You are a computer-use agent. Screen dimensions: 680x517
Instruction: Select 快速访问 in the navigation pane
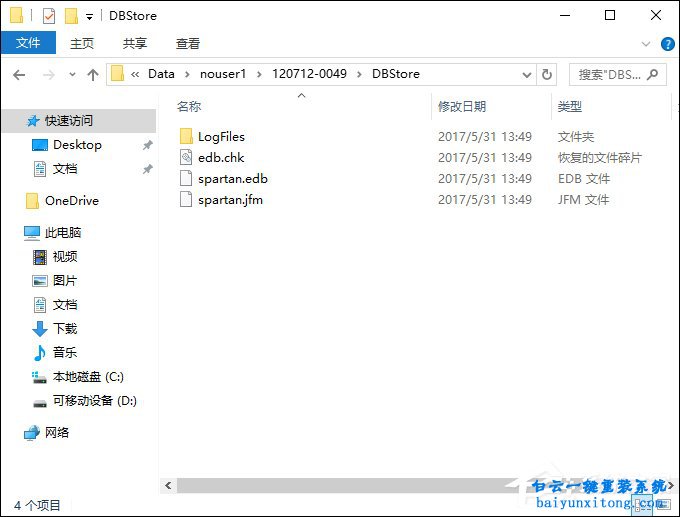(79, 121)
